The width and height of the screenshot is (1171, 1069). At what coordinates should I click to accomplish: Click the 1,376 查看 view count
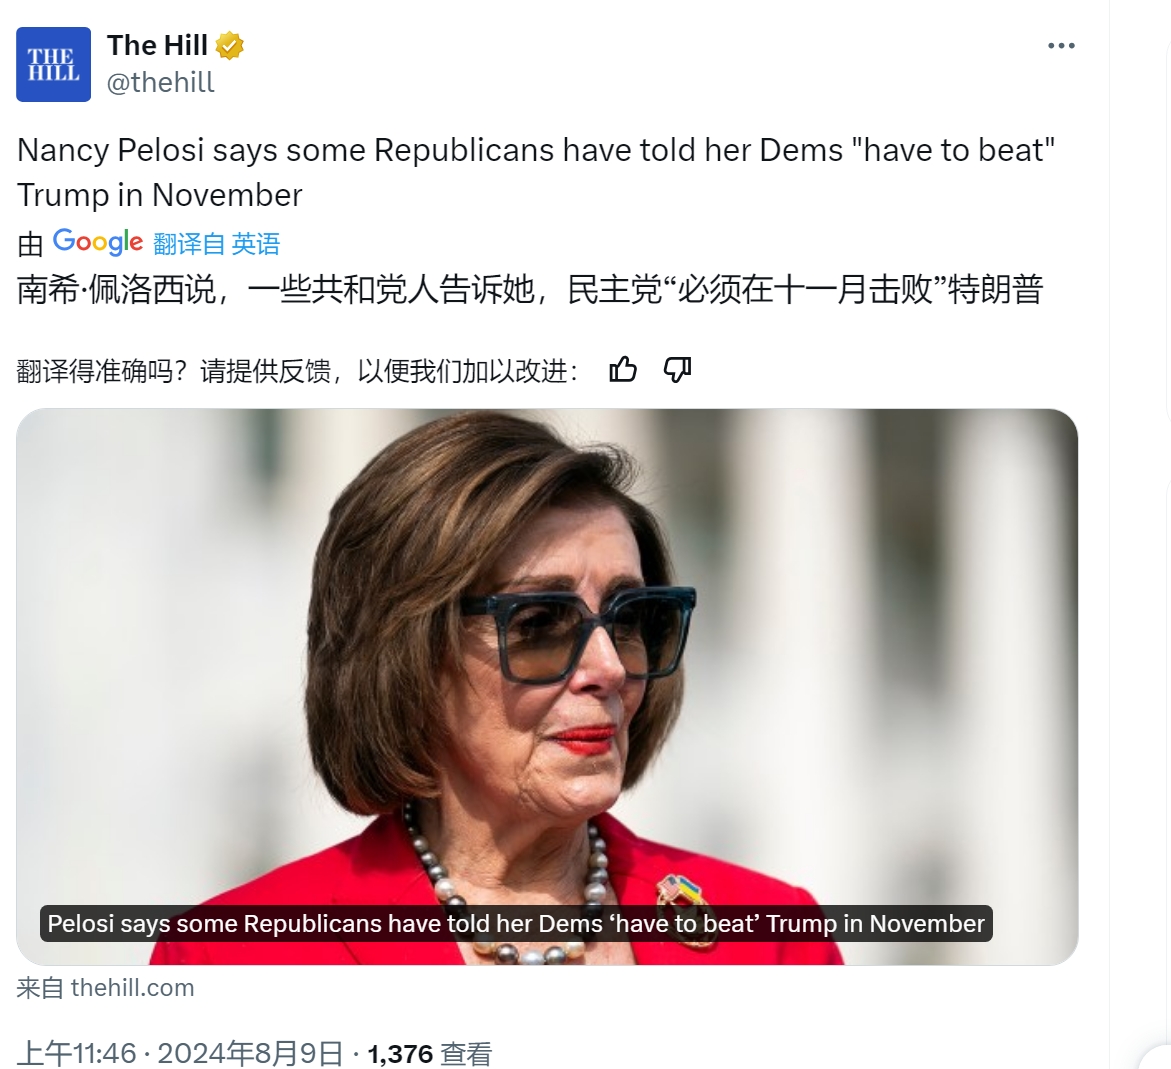(x=430, y=1053)
